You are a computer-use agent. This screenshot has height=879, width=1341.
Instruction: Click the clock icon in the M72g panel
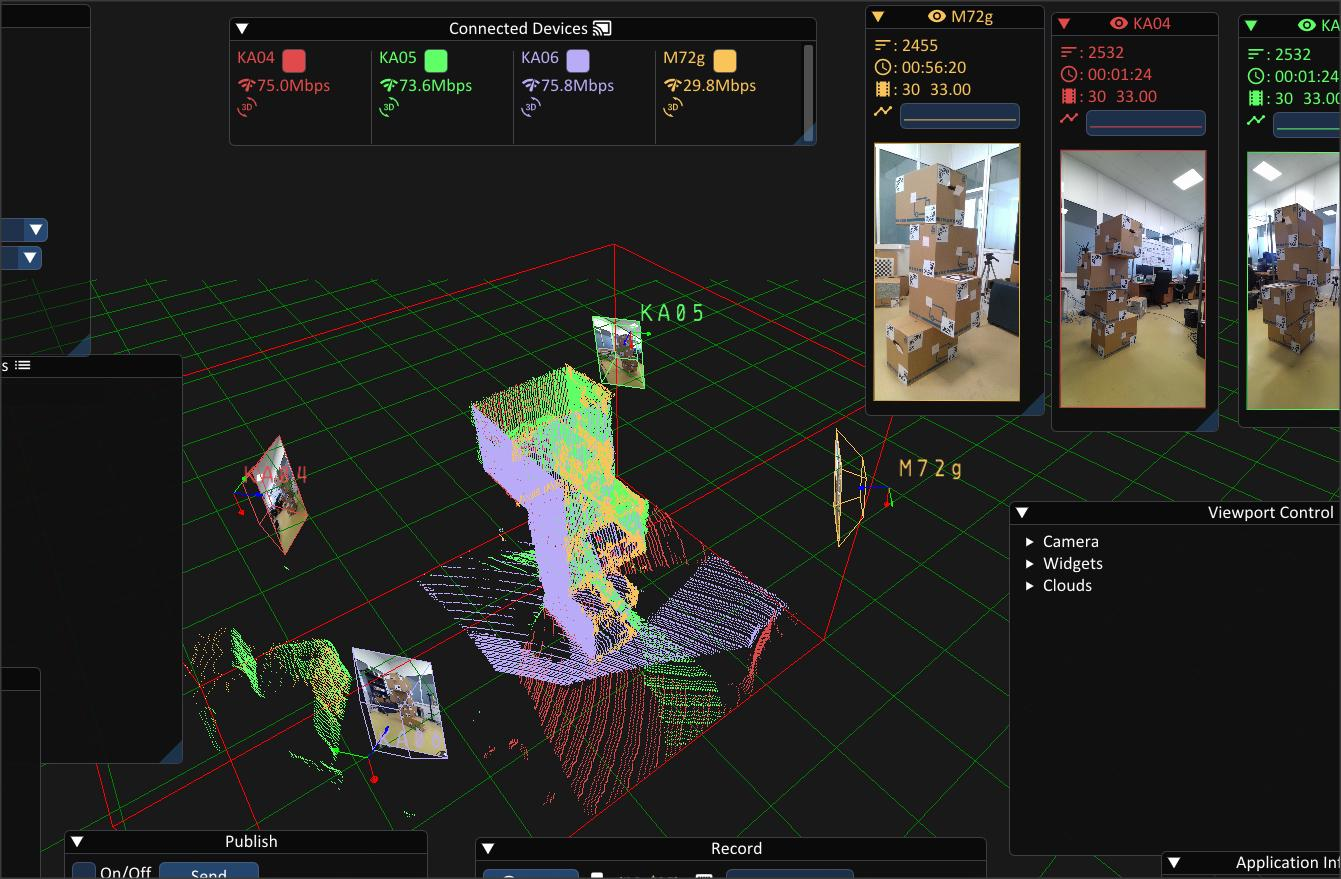tap(882, 67)
